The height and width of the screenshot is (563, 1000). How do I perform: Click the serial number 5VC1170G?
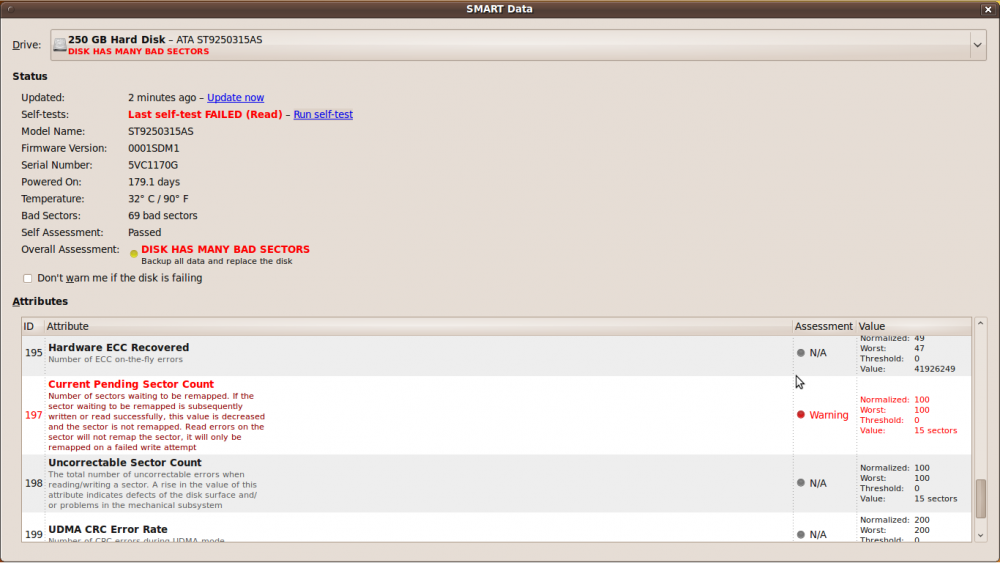(x=153, y=165)
